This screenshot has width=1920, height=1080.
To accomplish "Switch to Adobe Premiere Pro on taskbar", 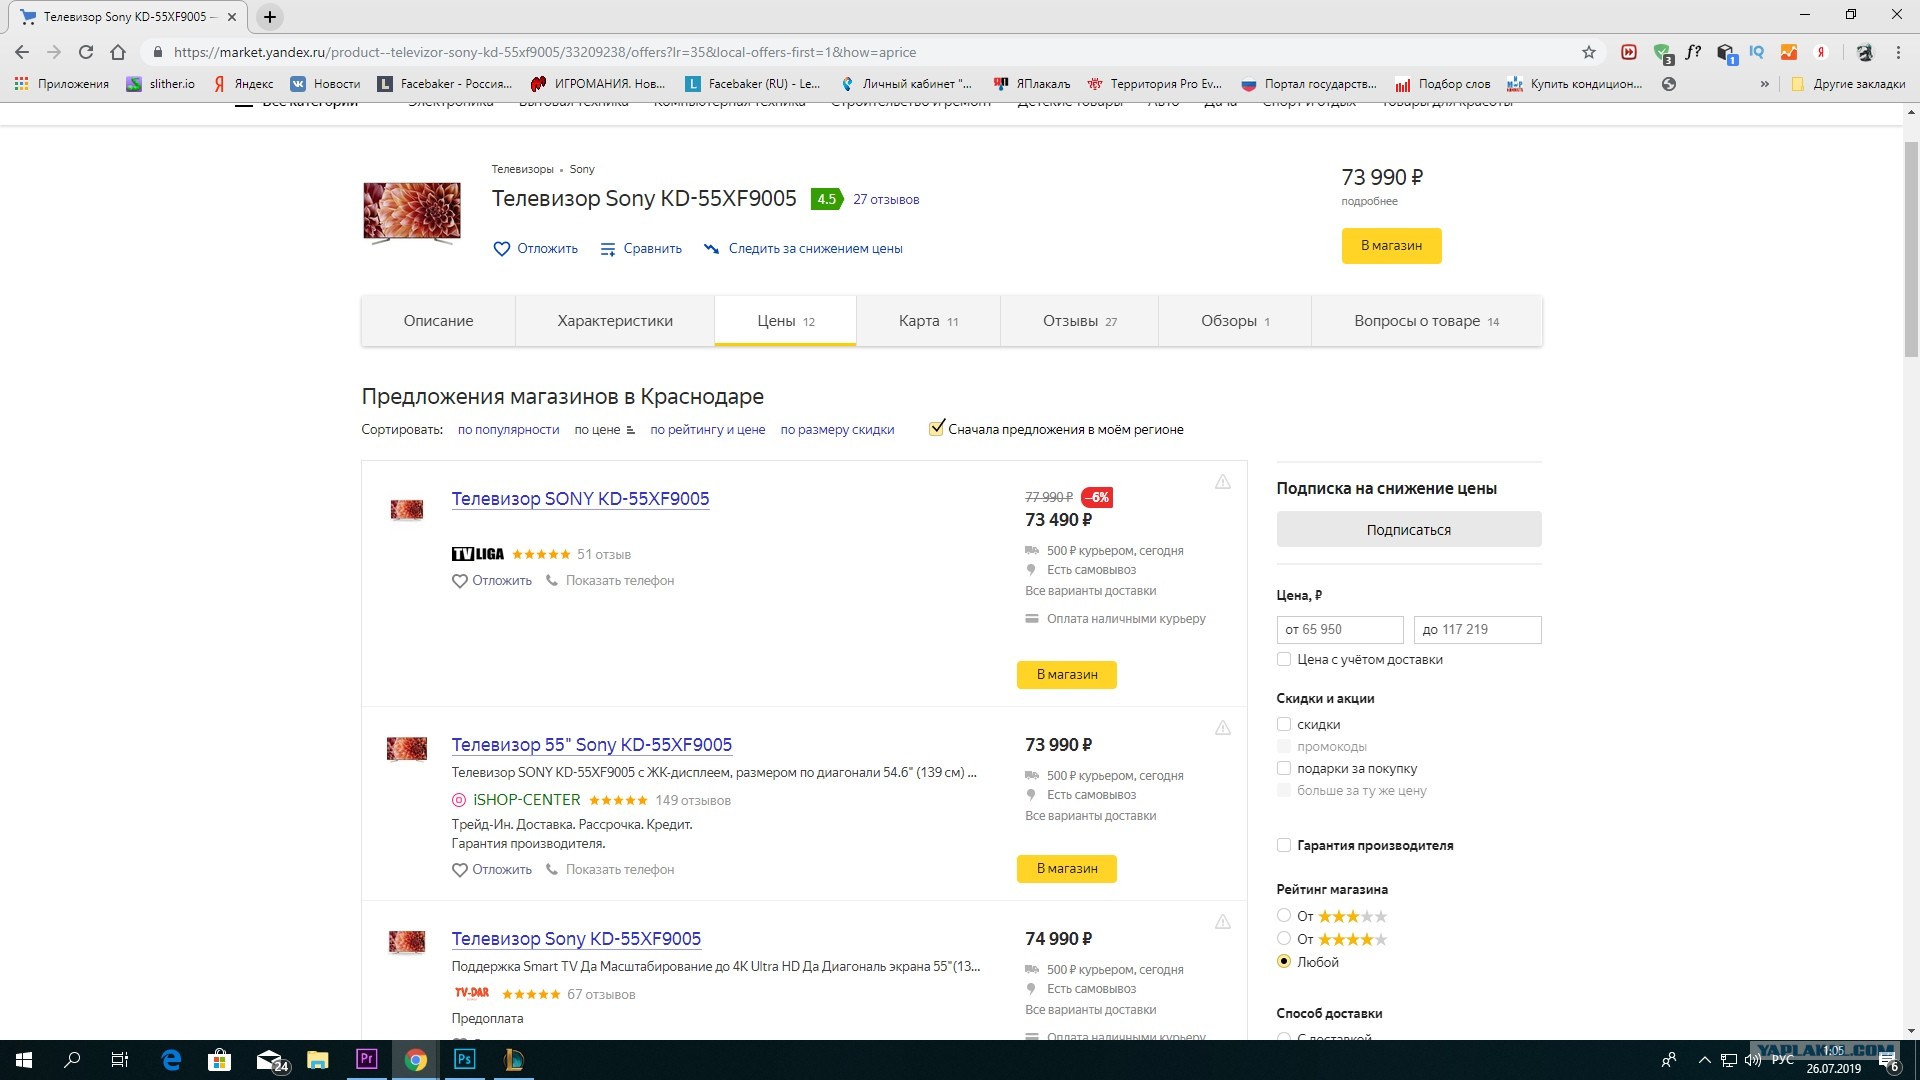I will [367, 1060].
